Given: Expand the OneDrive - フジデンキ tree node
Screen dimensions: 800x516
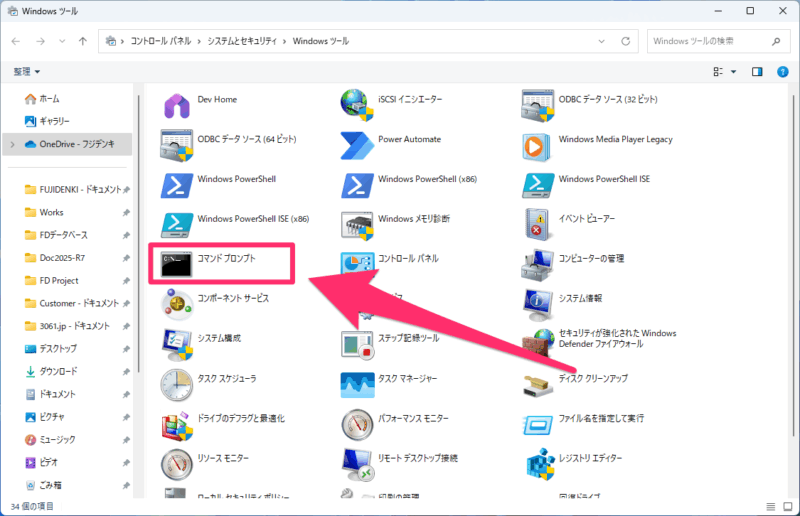Looking at the screenshot, I should (13, 144).
